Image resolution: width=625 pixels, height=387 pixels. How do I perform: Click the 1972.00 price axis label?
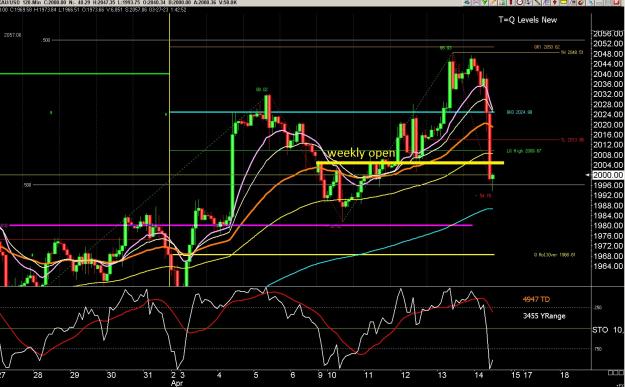(x=608, y=246)
